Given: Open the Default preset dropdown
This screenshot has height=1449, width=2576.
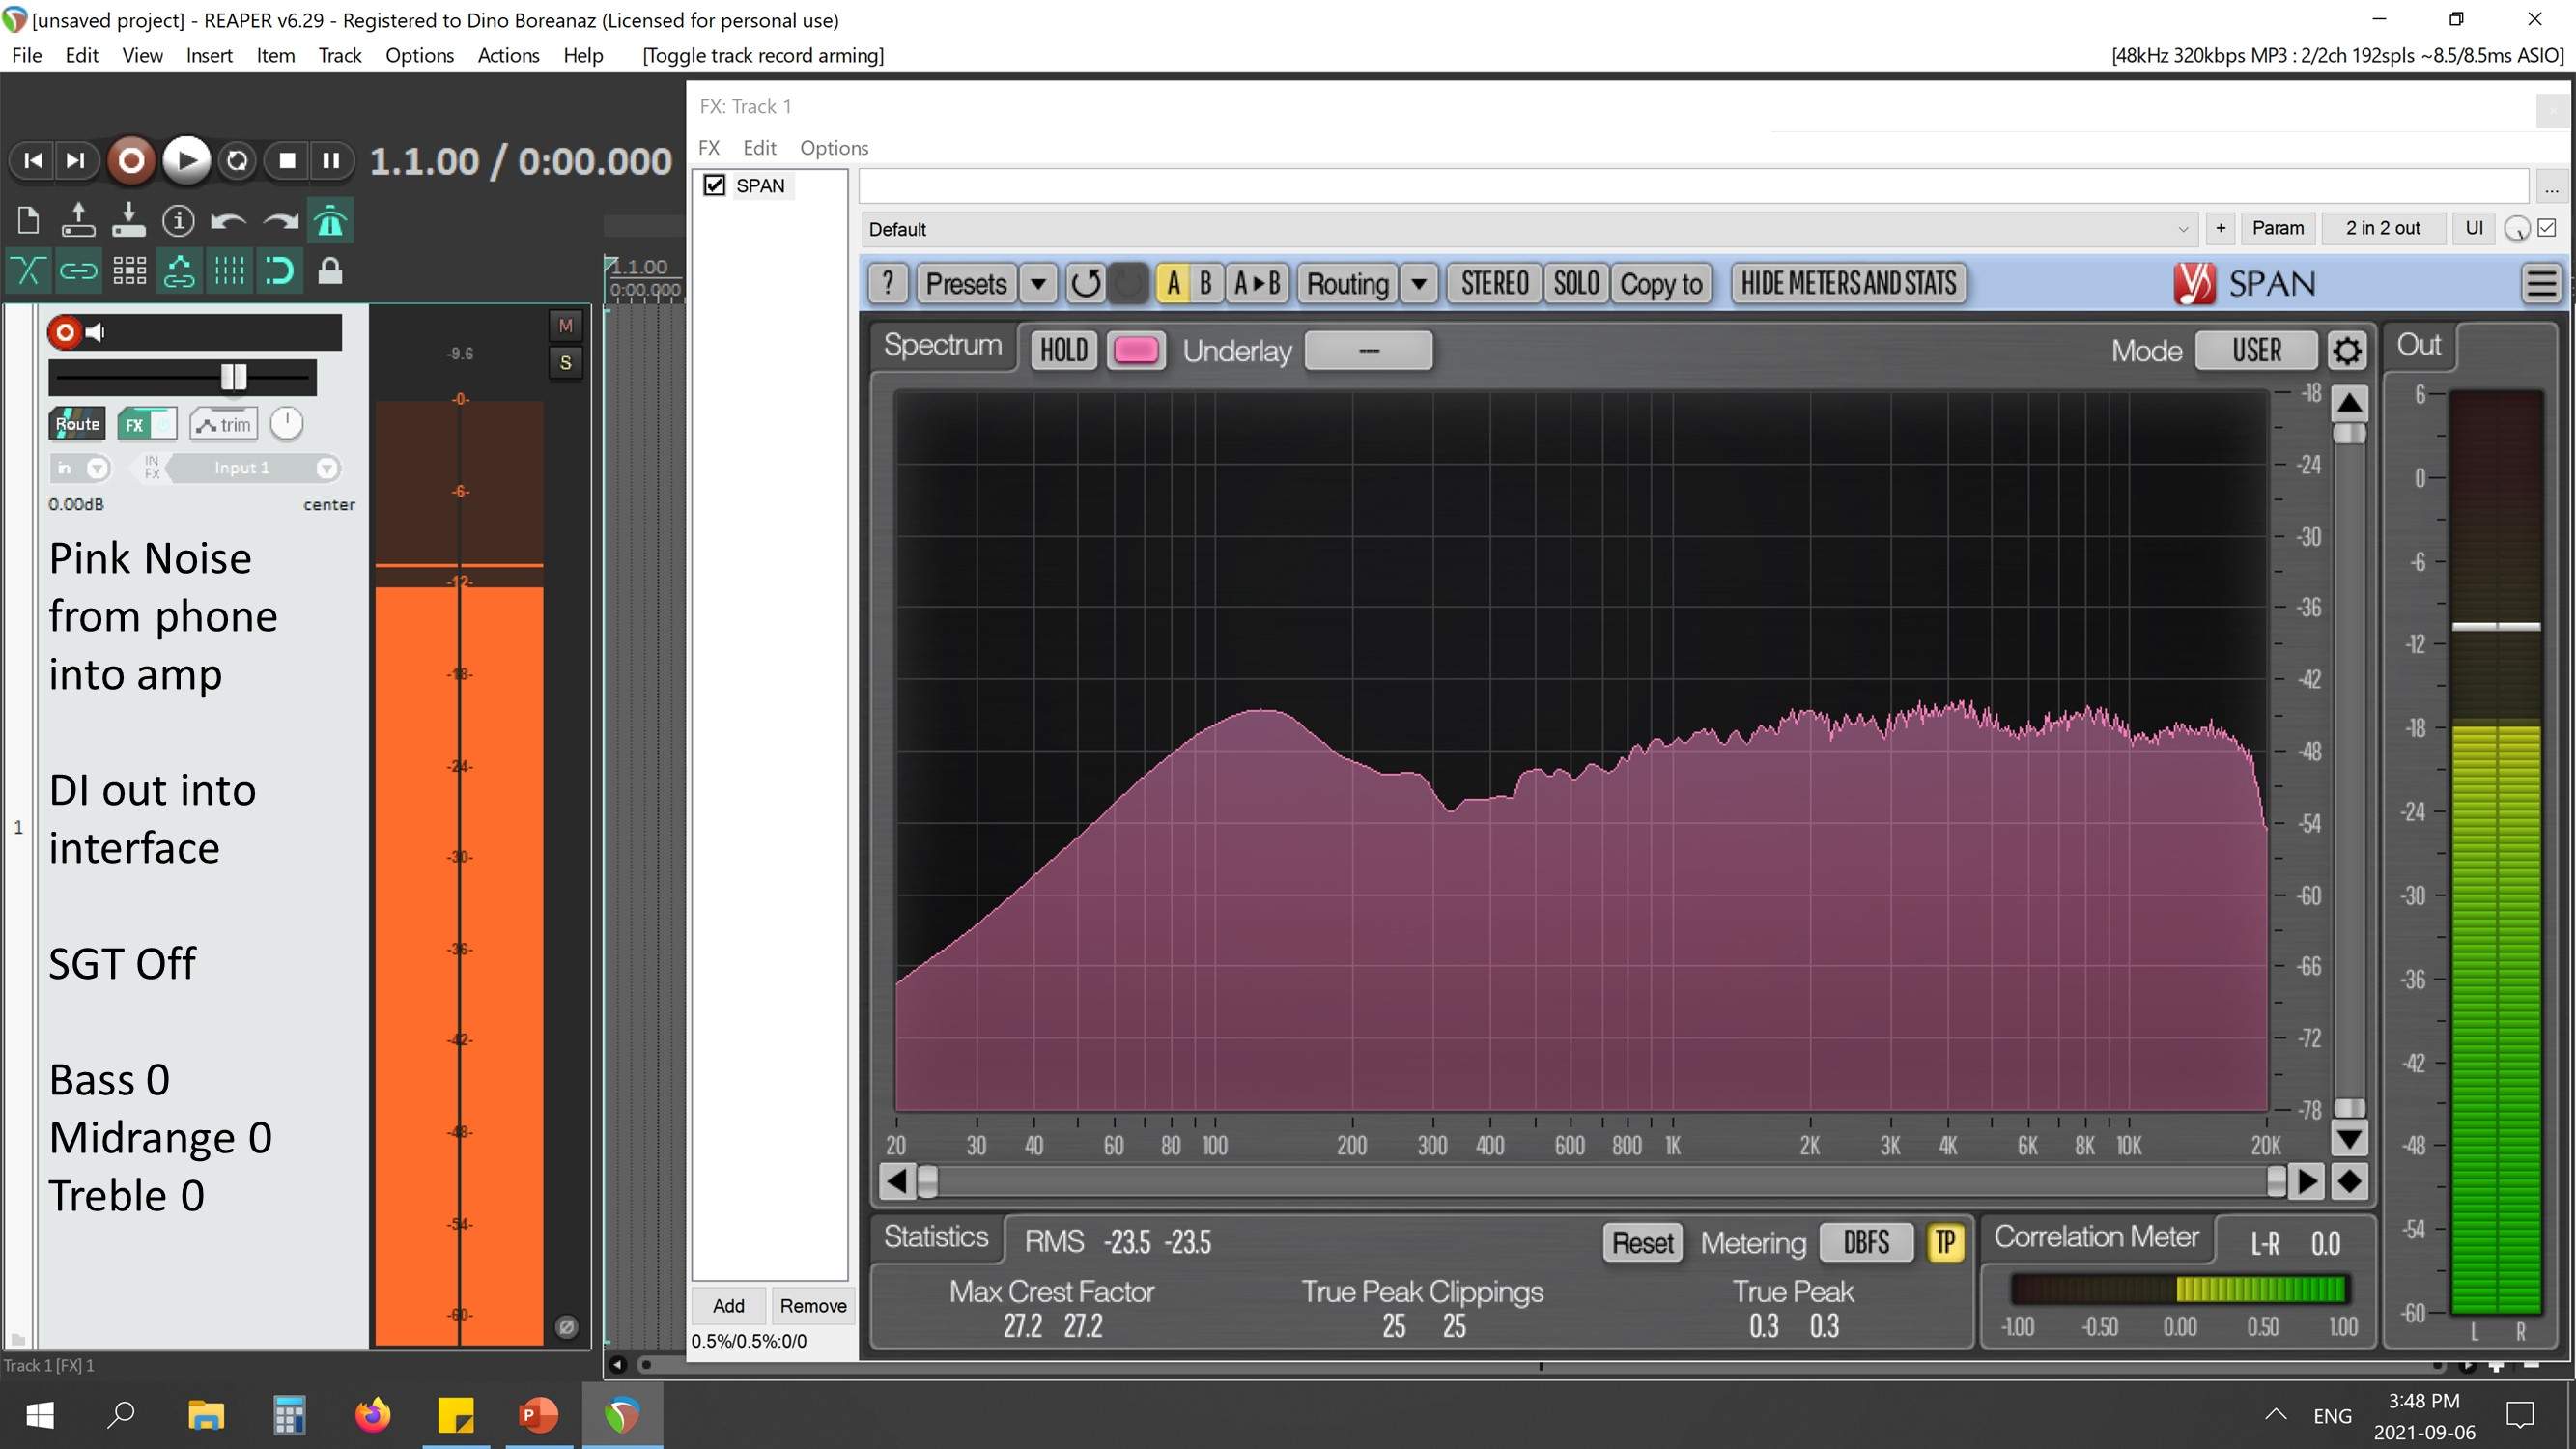Looking at the screenshot, I should coord(1528,229).
